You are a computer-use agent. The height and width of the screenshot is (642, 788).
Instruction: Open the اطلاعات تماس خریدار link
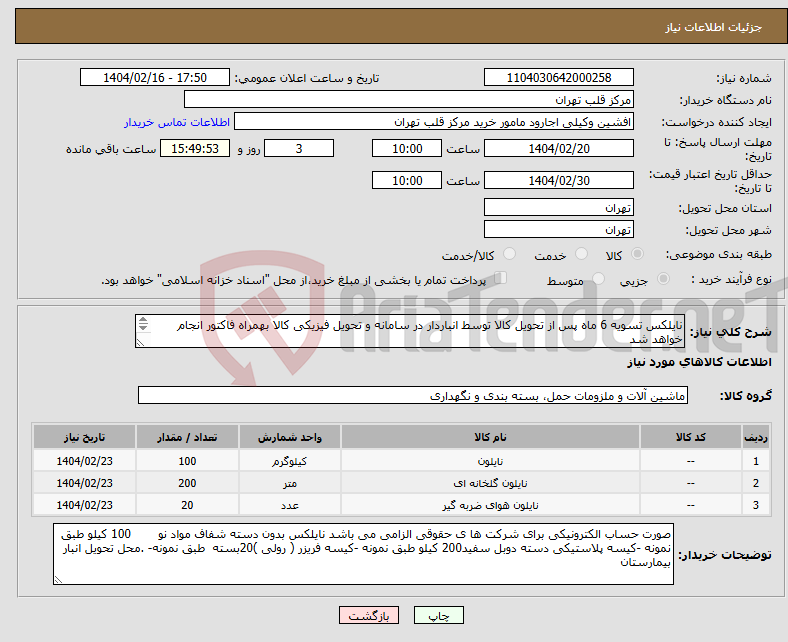pos(177,122)
